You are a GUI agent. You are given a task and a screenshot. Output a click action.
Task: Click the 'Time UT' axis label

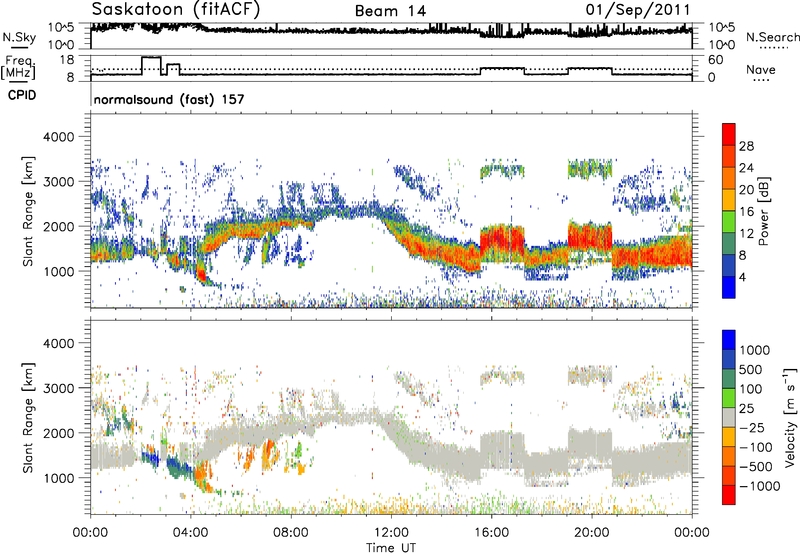(x=391, y=548)
